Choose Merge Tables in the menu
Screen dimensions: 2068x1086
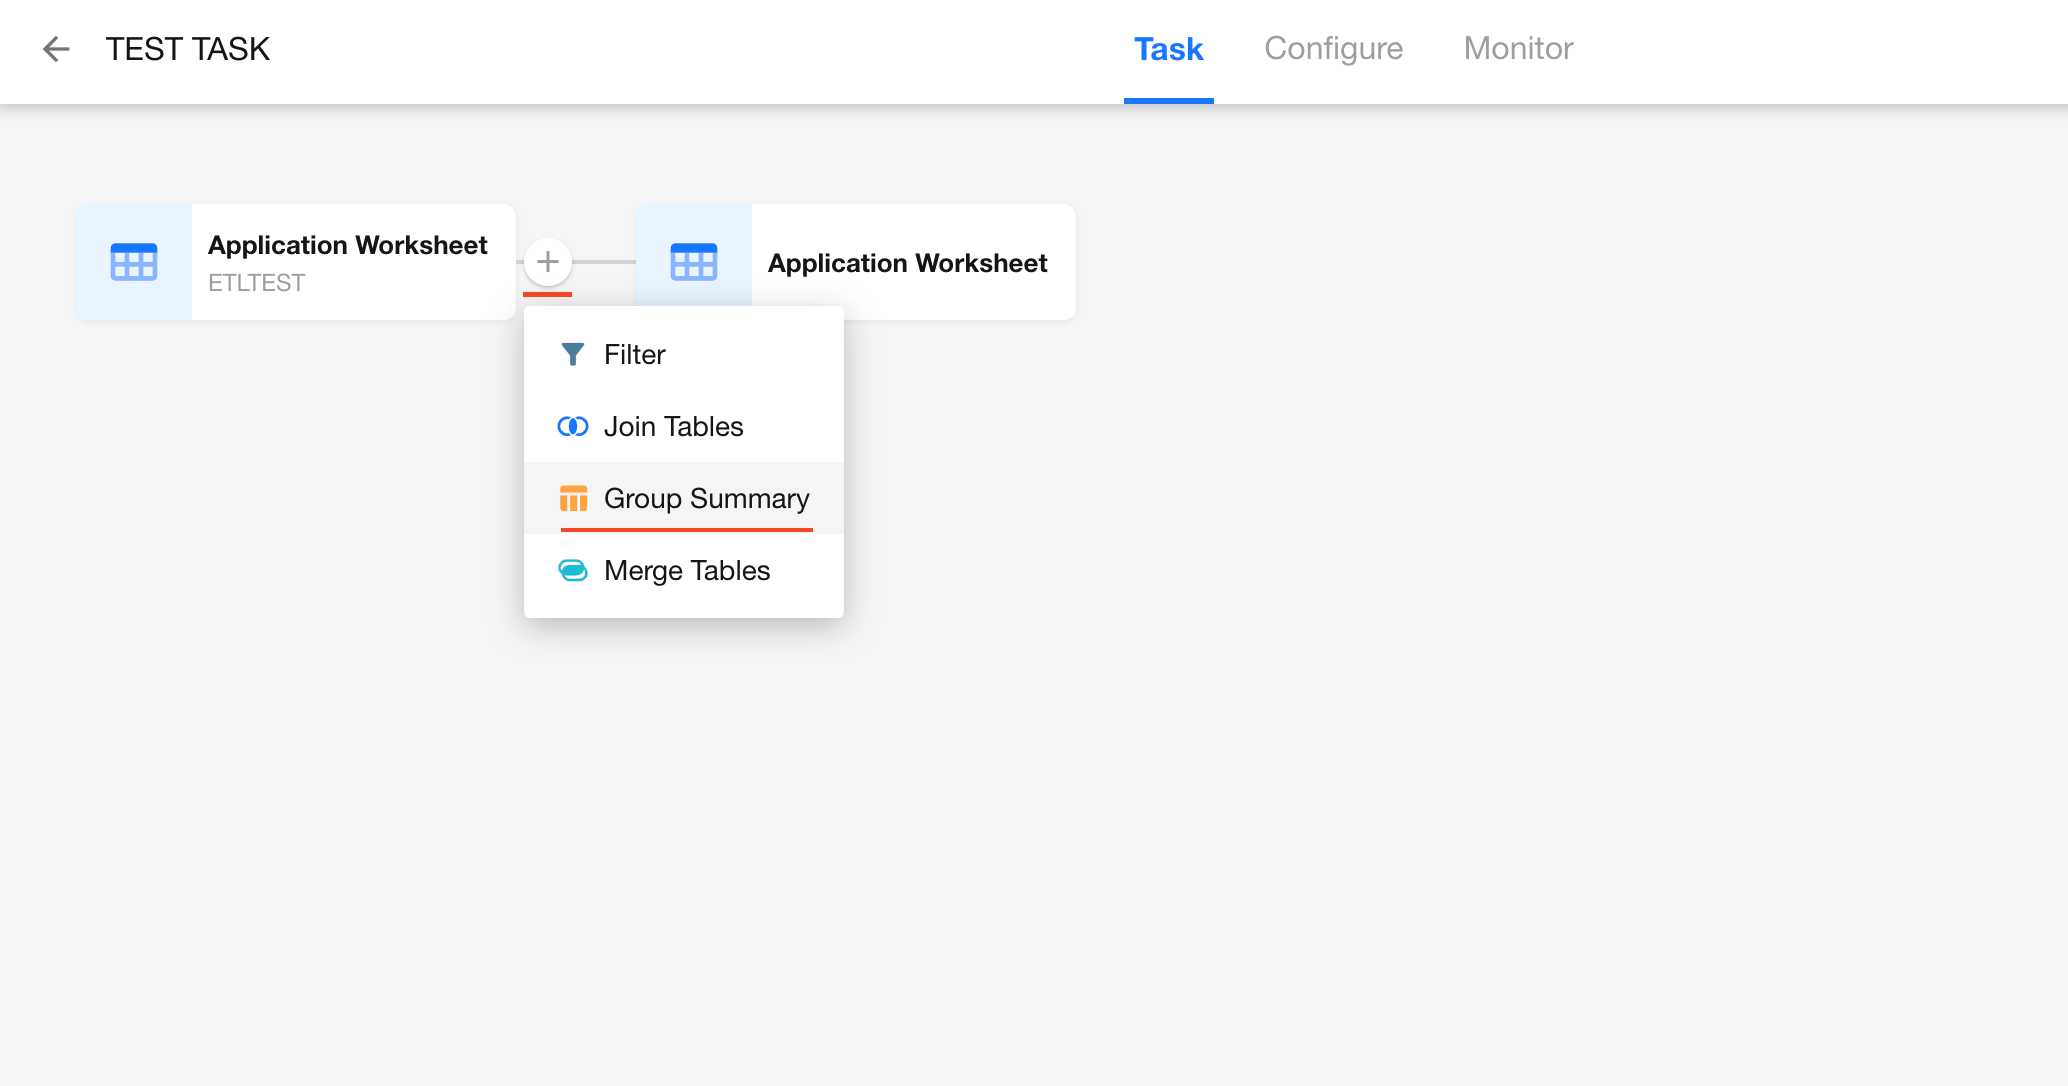pos(687,571)
